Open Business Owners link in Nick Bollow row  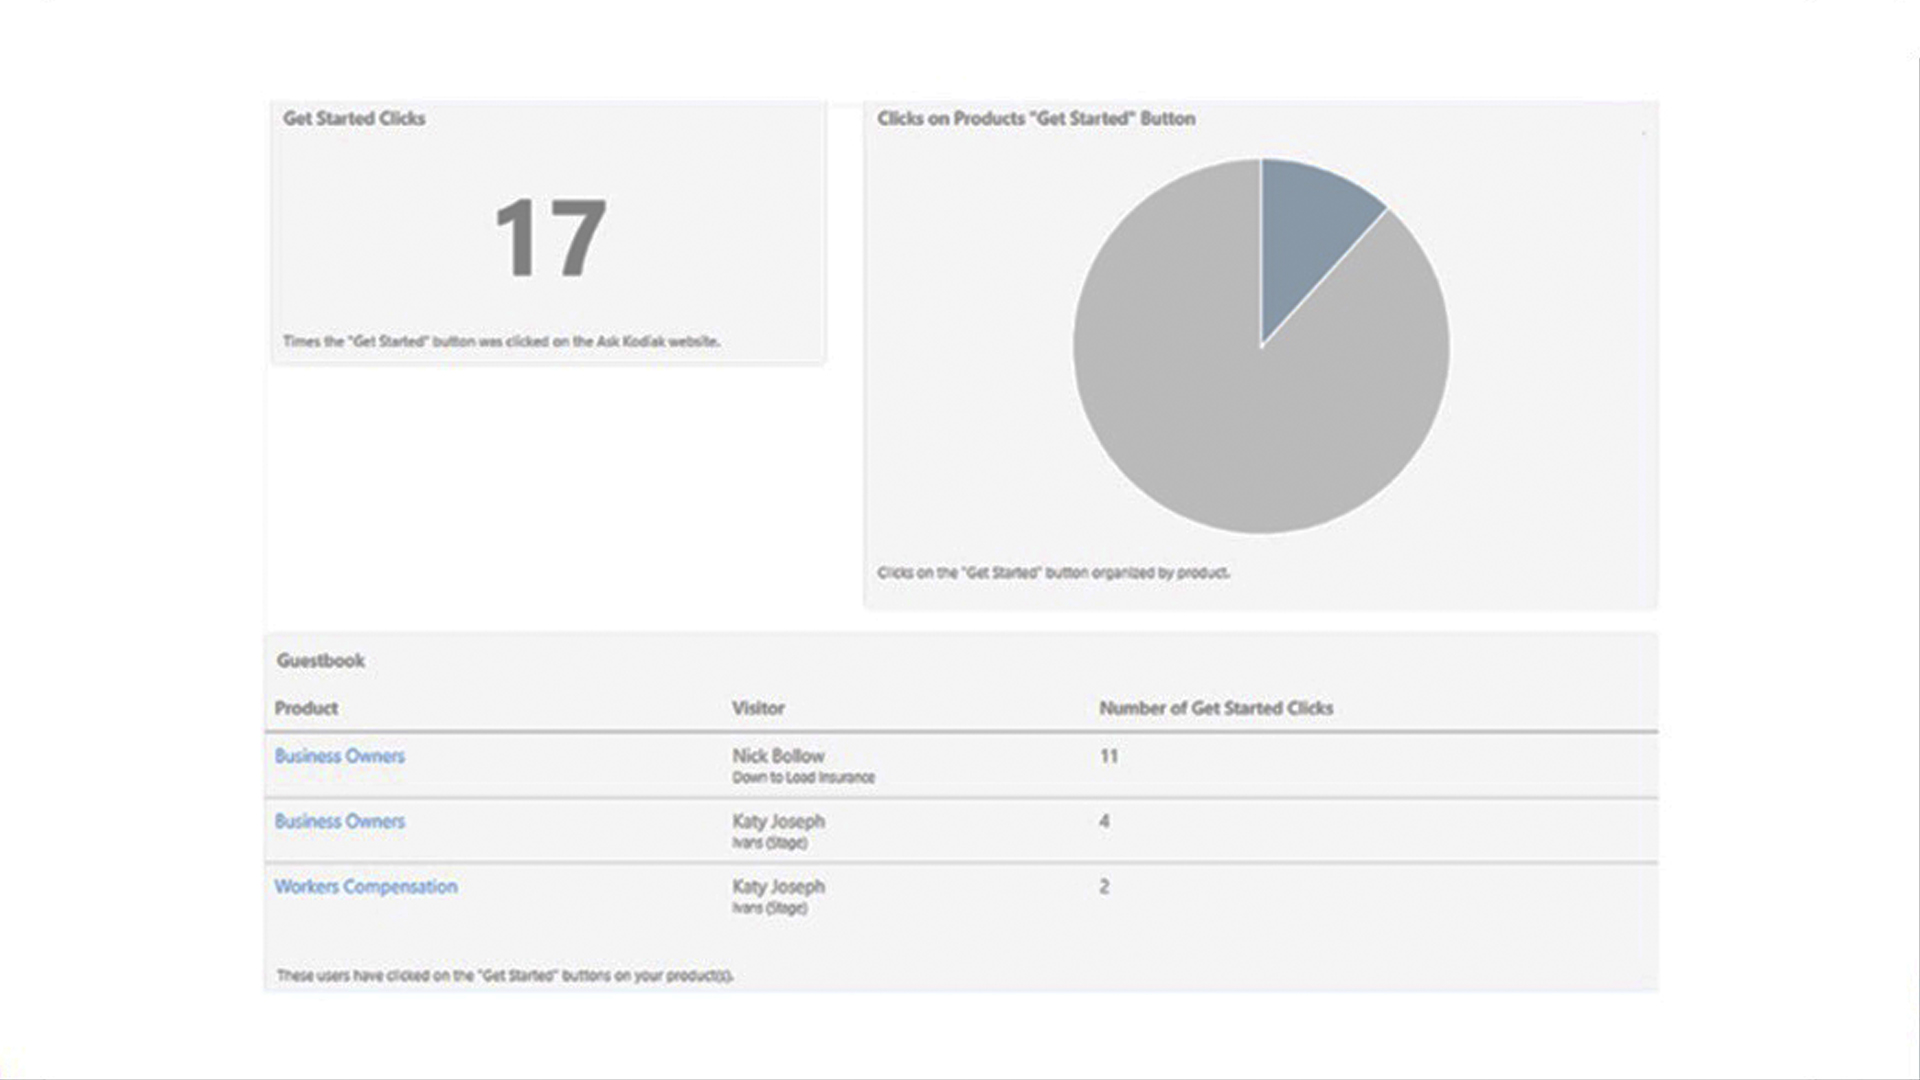tap(339, 756)
